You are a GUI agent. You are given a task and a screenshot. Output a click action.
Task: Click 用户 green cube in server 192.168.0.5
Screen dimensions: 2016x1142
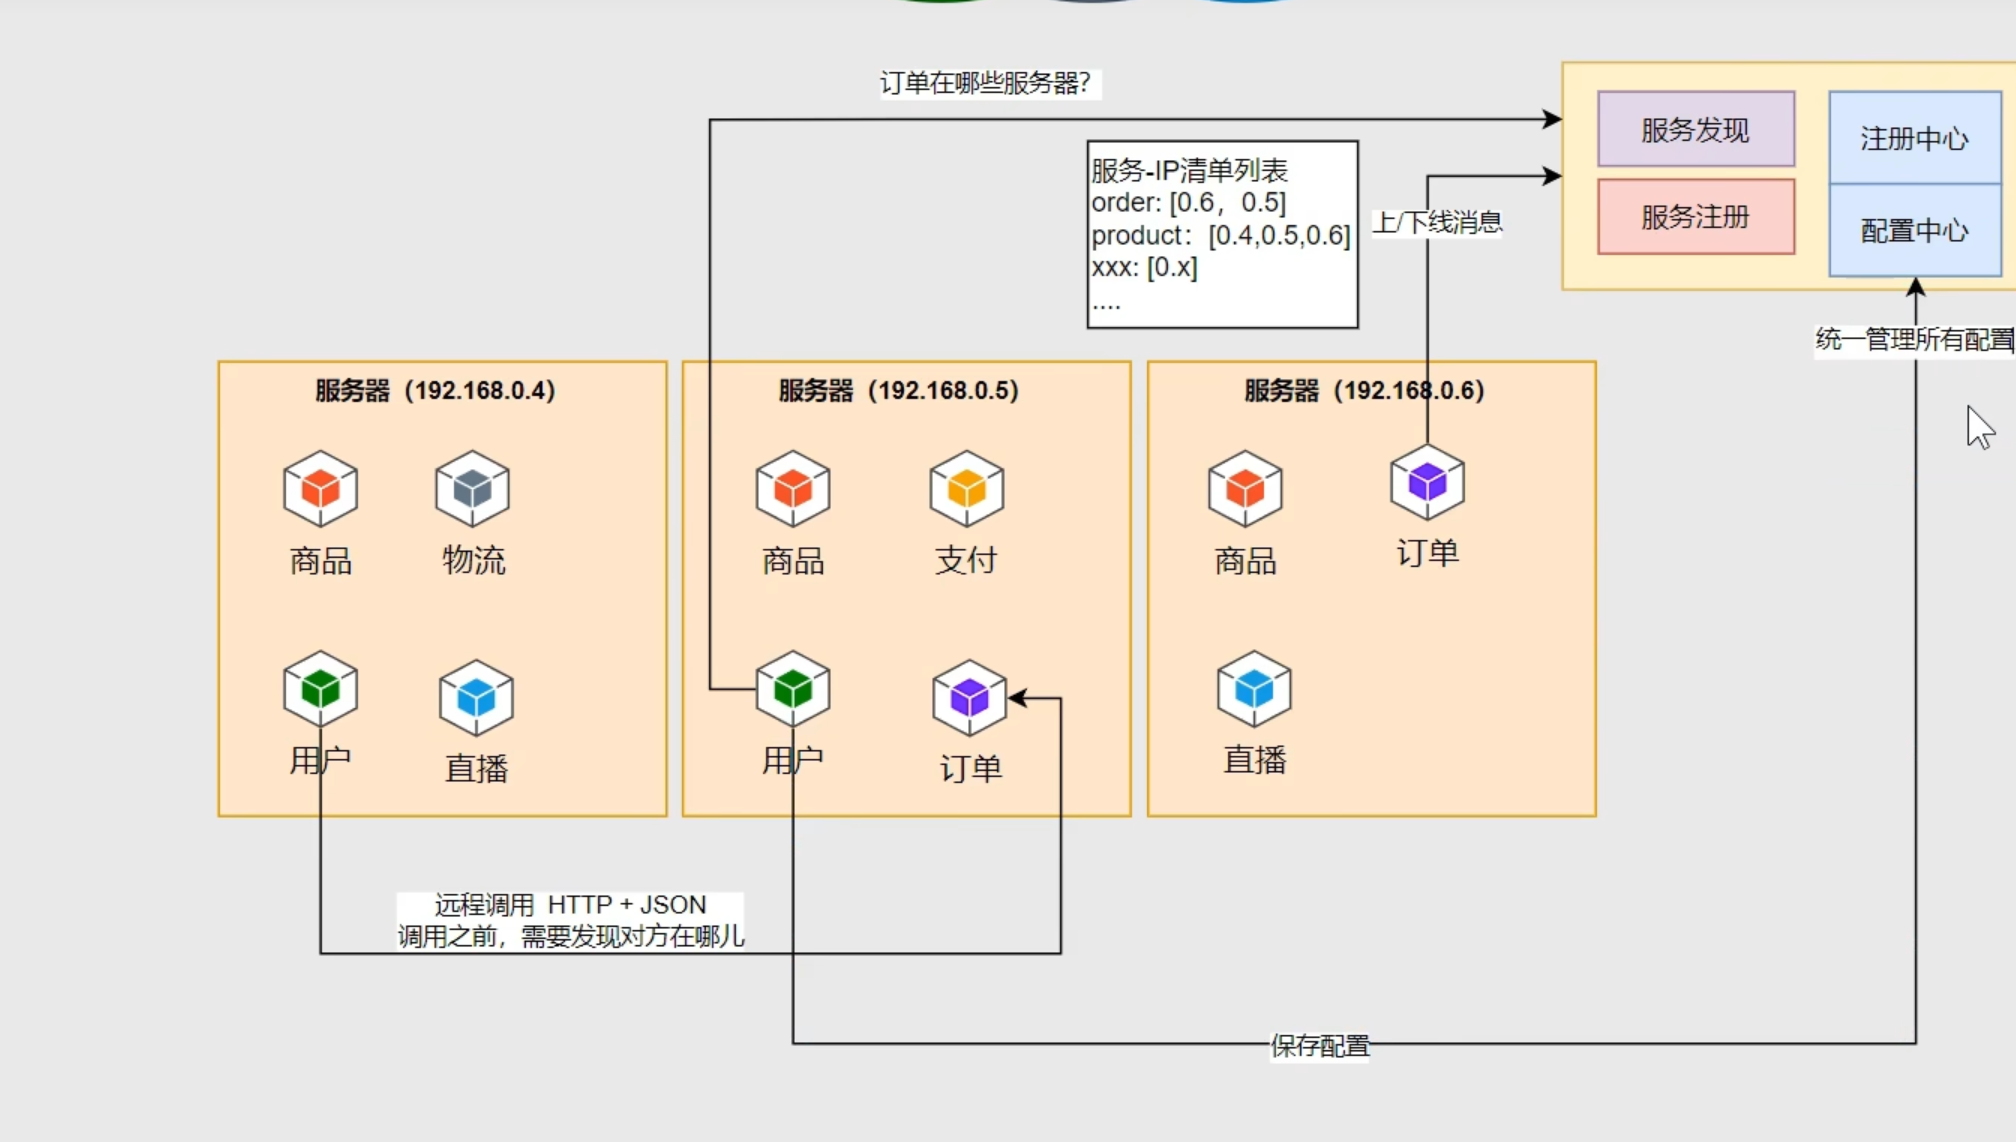tap(793, 688)
